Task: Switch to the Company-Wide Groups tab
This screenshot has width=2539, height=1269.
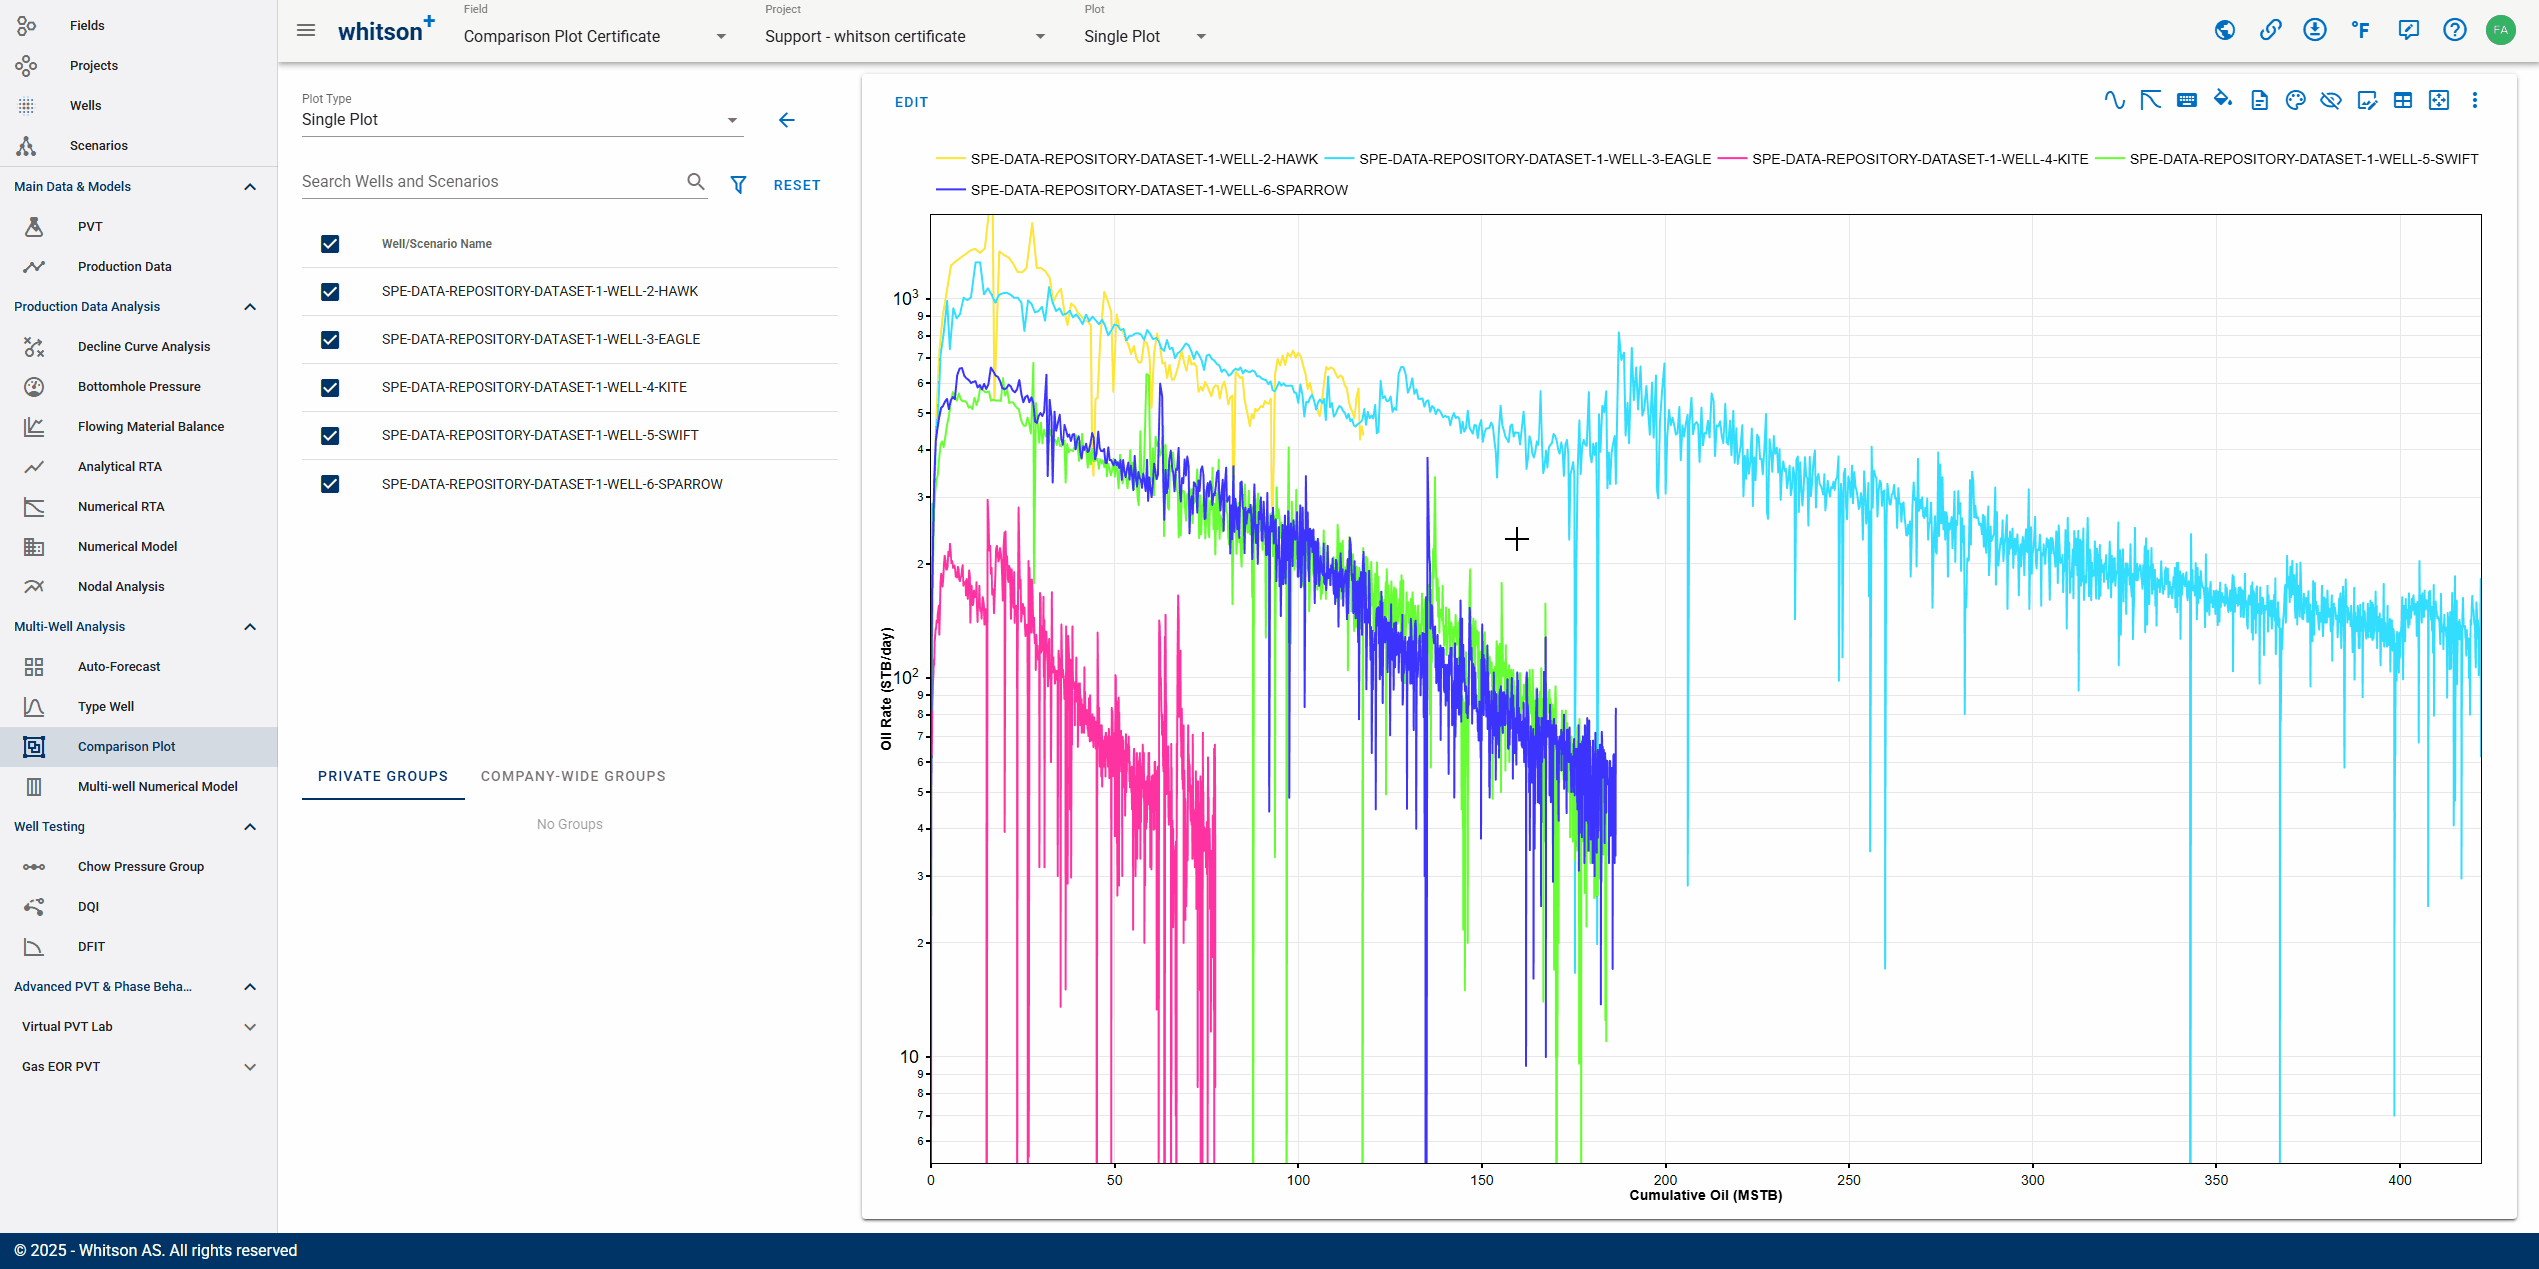Action: pyautogui.click(x=573, y=777)
